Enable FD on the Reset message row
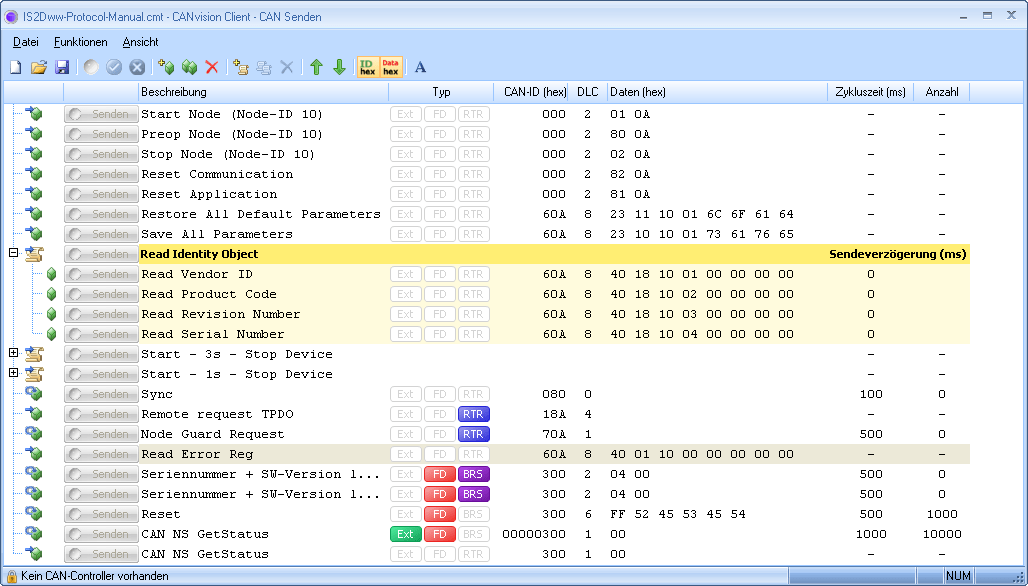This screenshot has width=1028, height=586. point(439,514)
